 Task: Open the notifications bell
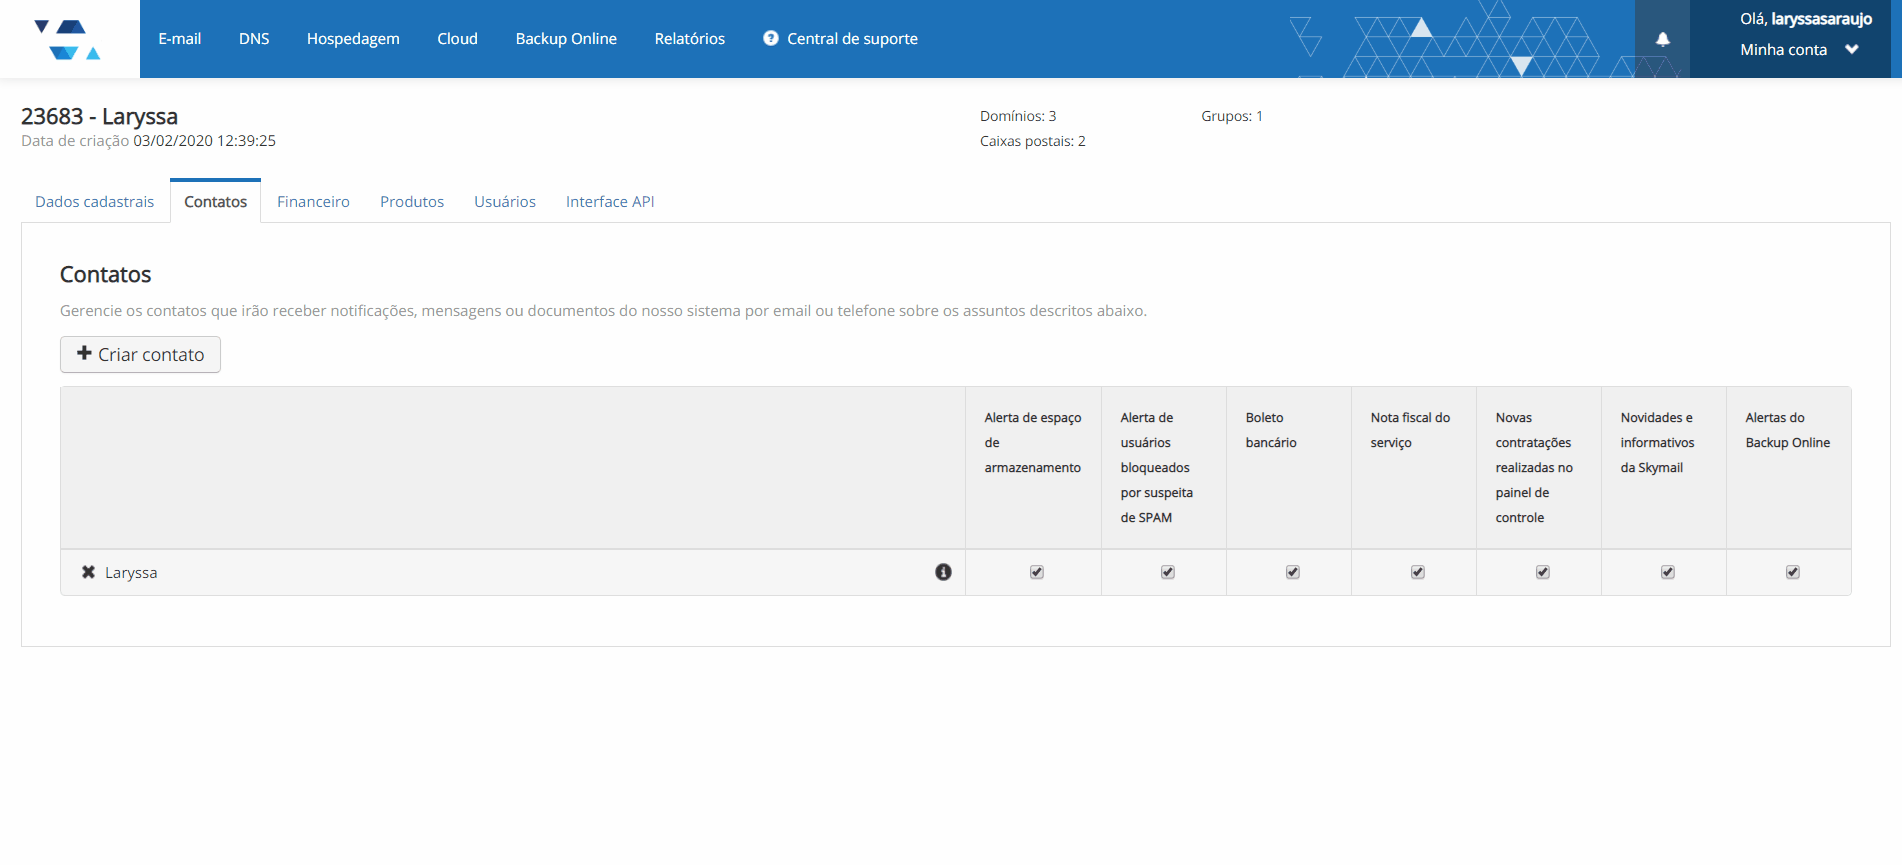[x=1662, y=39]
